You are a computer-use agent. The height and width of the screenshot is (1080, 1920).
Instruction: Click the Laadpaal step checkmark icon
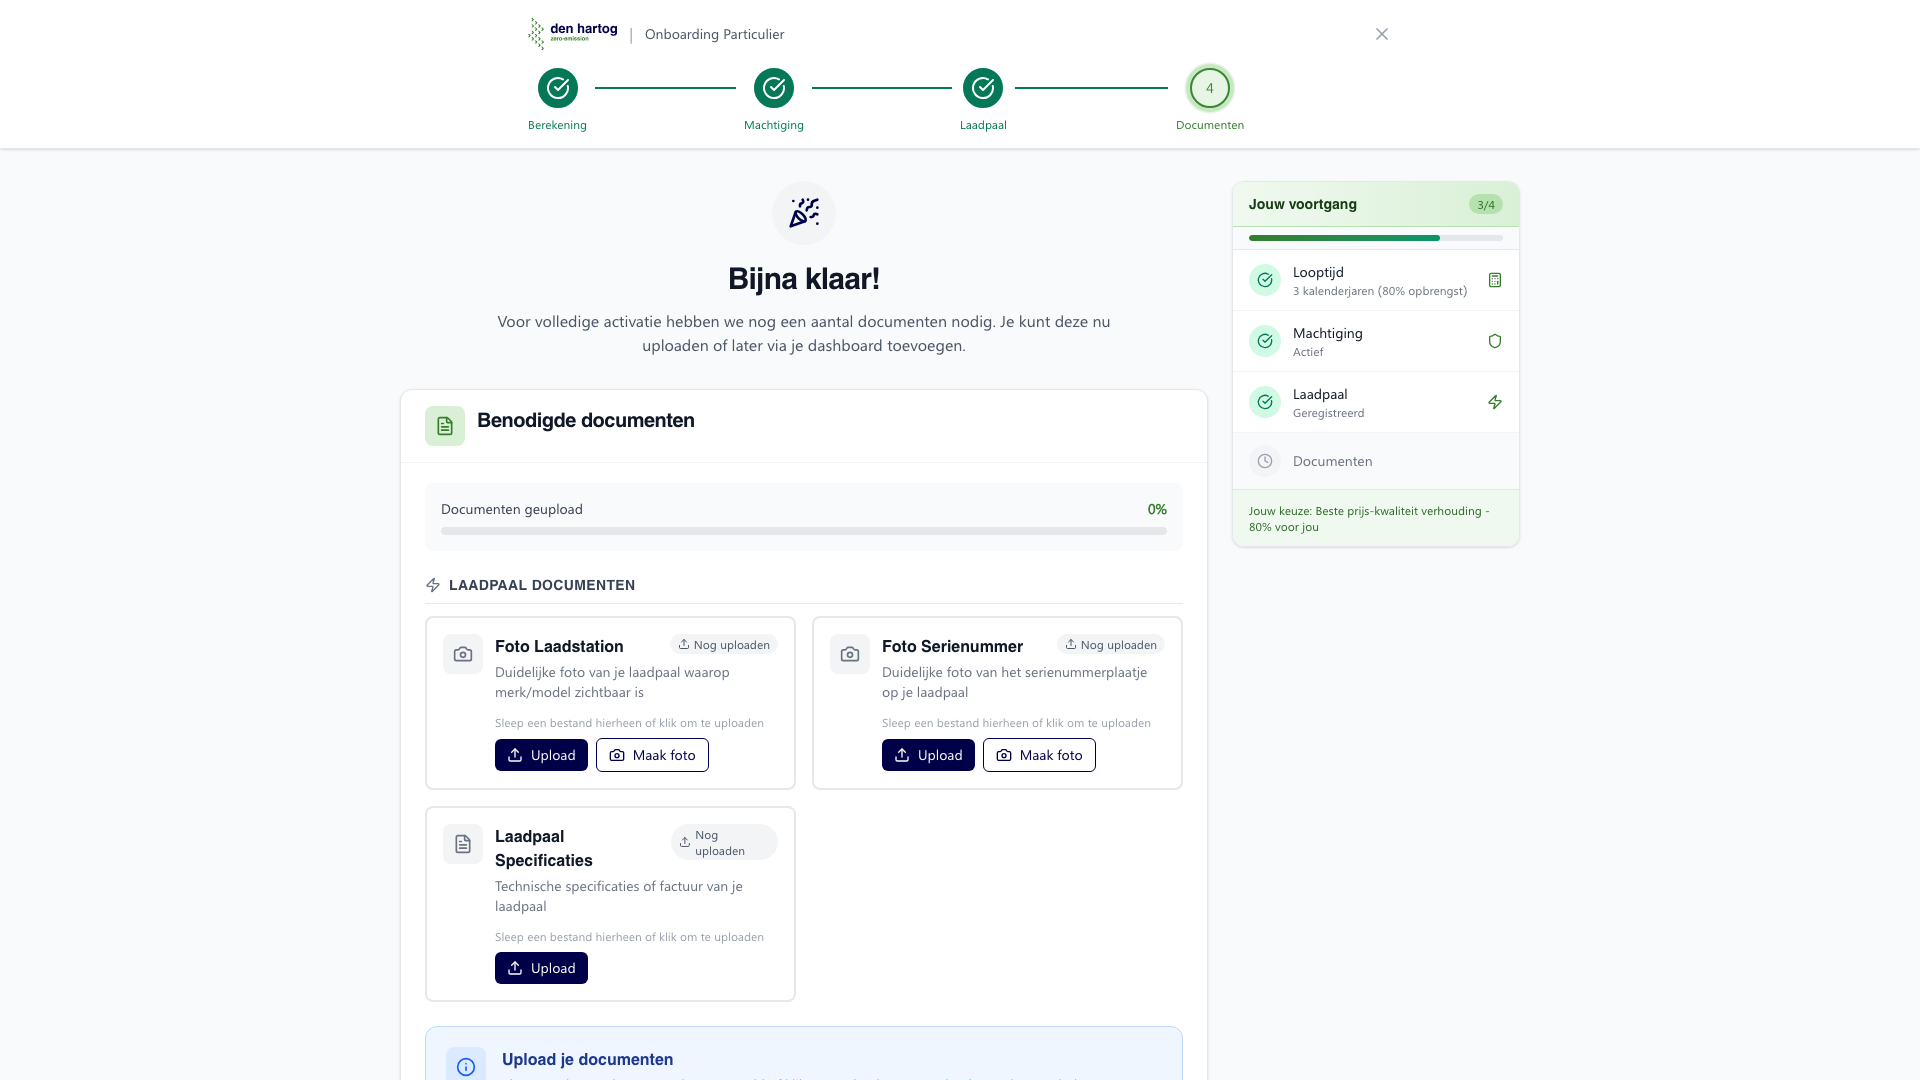click(x=983, y=88)
